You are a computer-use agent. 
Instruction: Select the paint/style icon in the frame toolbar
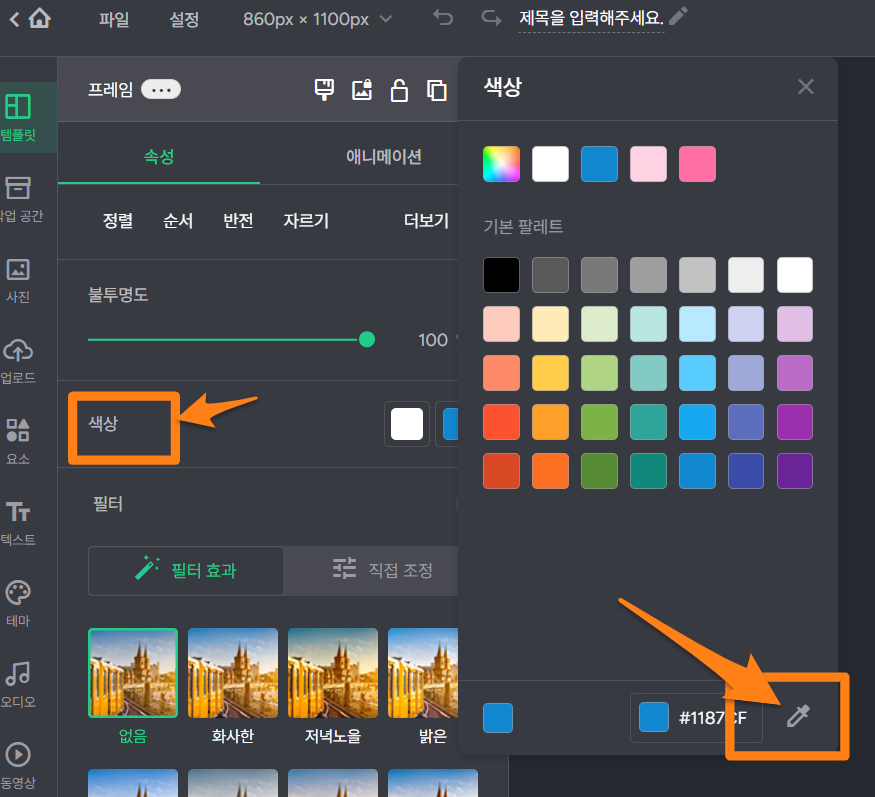coord(324,89)
